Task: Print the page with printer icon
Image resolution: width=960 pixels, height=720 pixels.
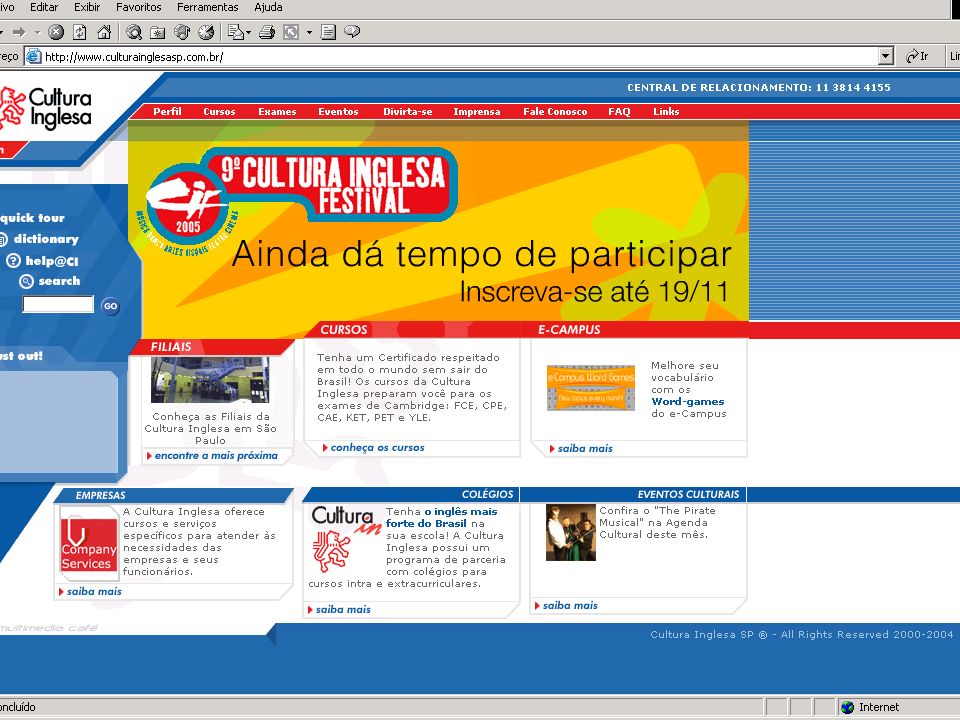Action: pyautogui.click(x=266, y=32)
